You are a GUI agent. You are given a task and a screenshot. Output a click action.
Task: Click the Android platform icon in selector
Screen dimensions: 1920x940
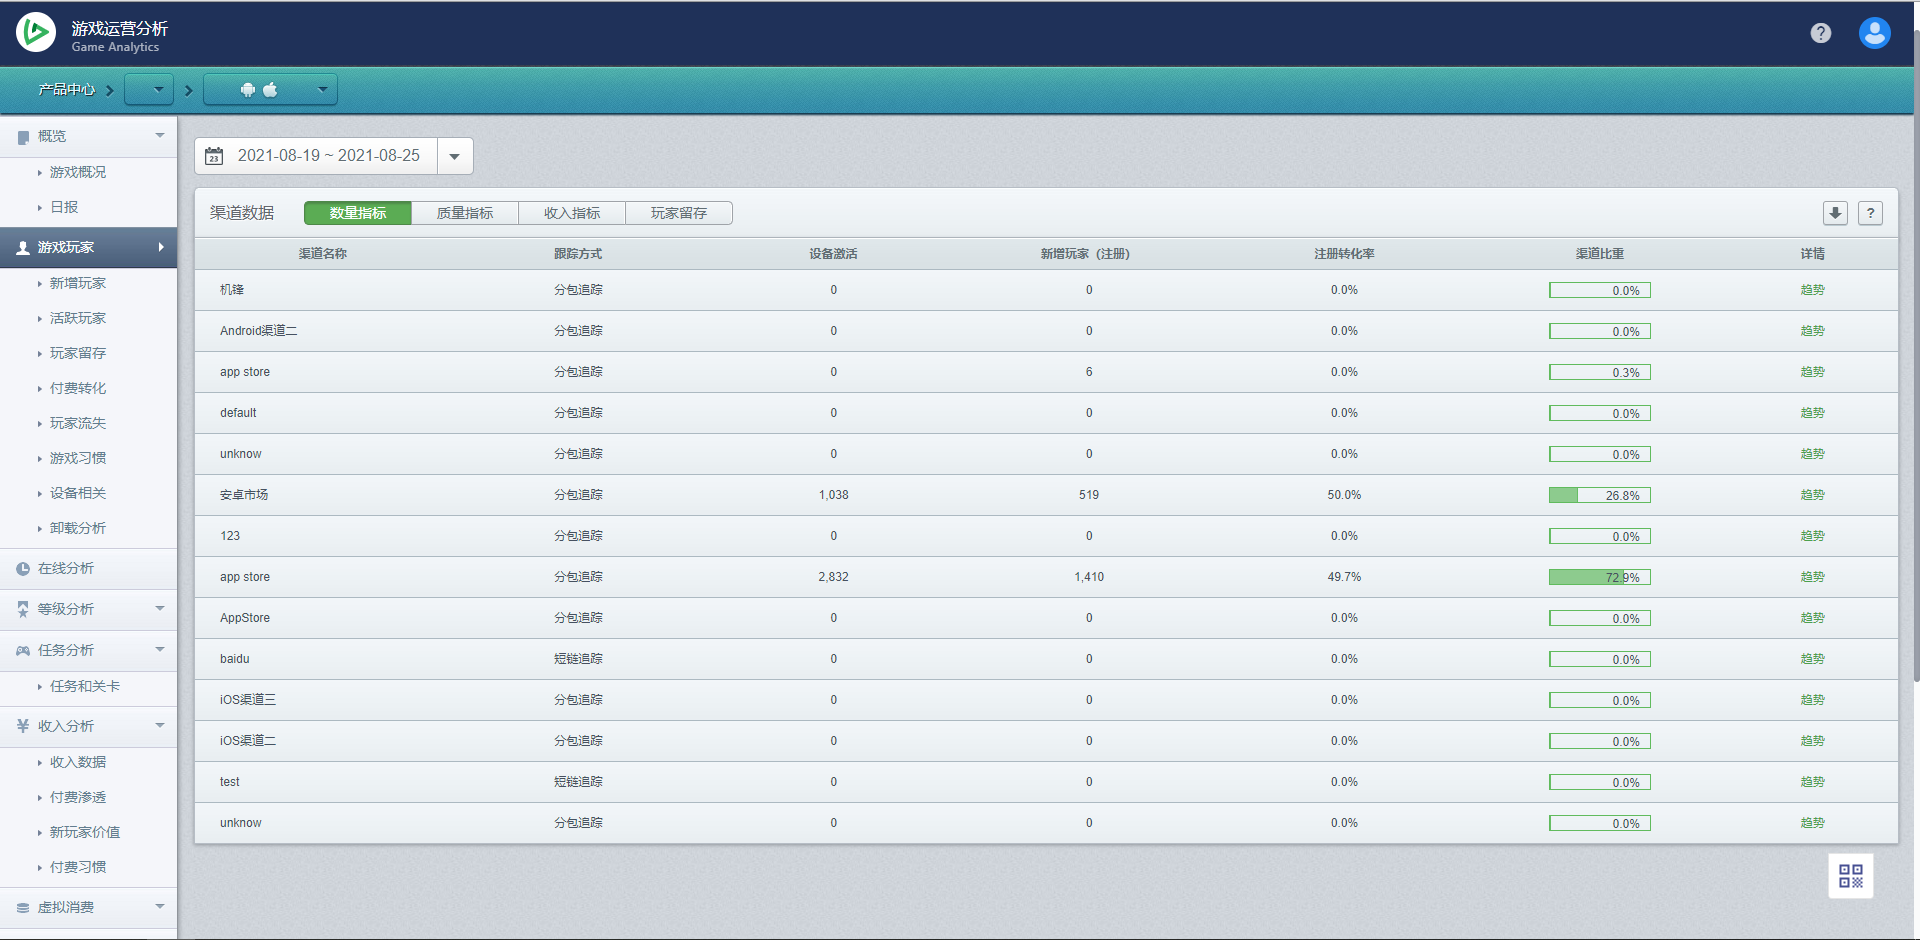248,90
